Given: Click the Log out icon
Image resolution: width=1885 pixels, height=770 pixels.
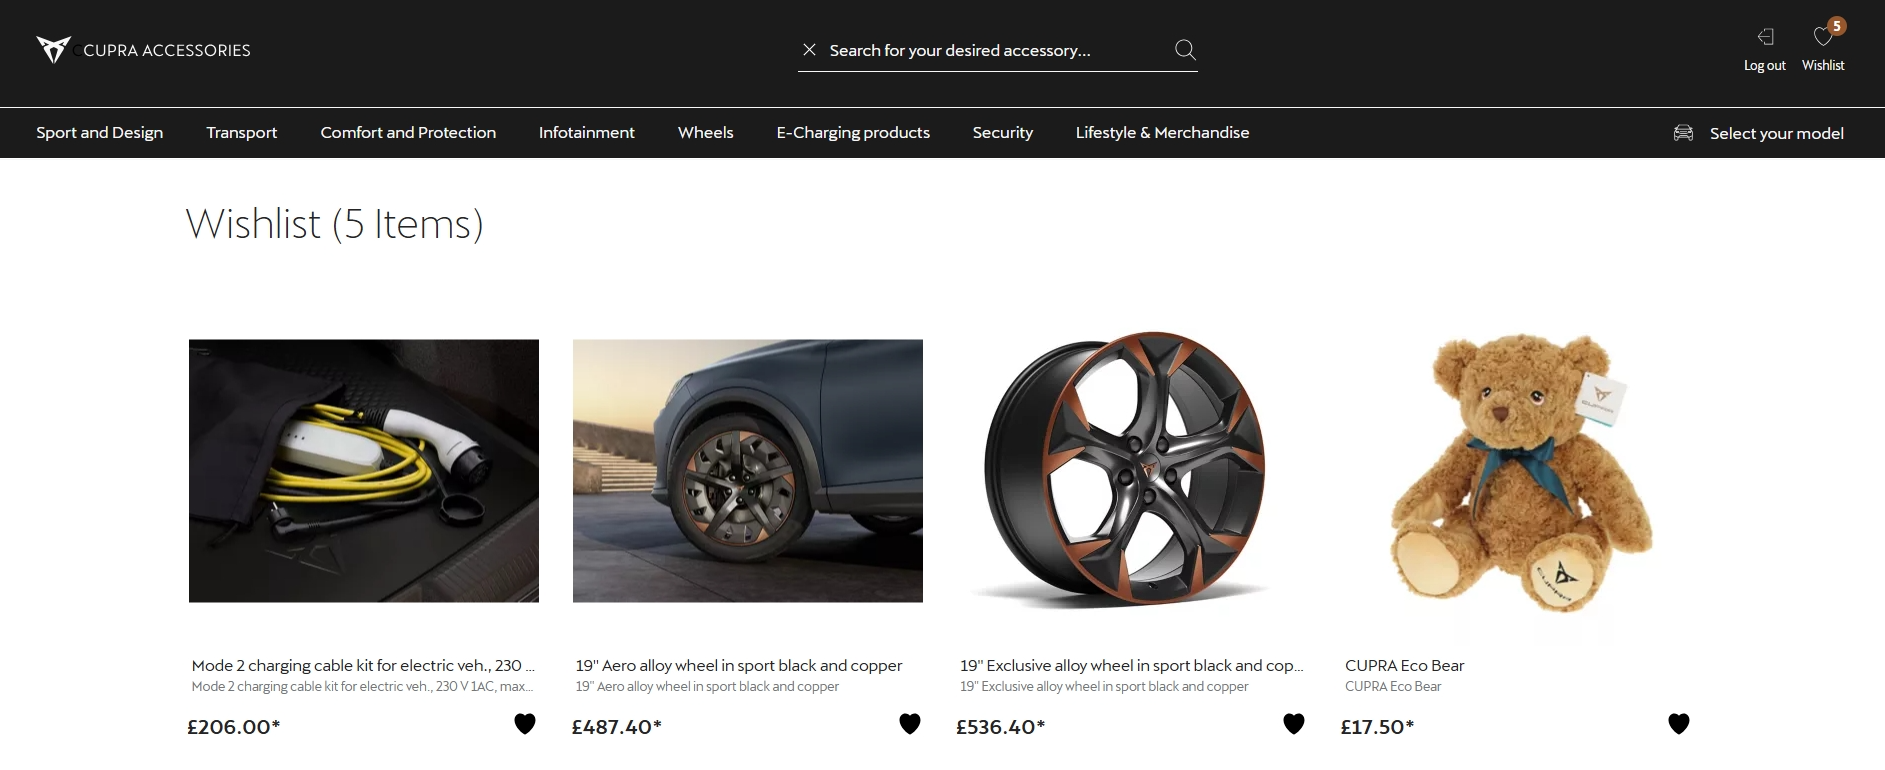Looking at the screenshot, I should point(1765,37).
